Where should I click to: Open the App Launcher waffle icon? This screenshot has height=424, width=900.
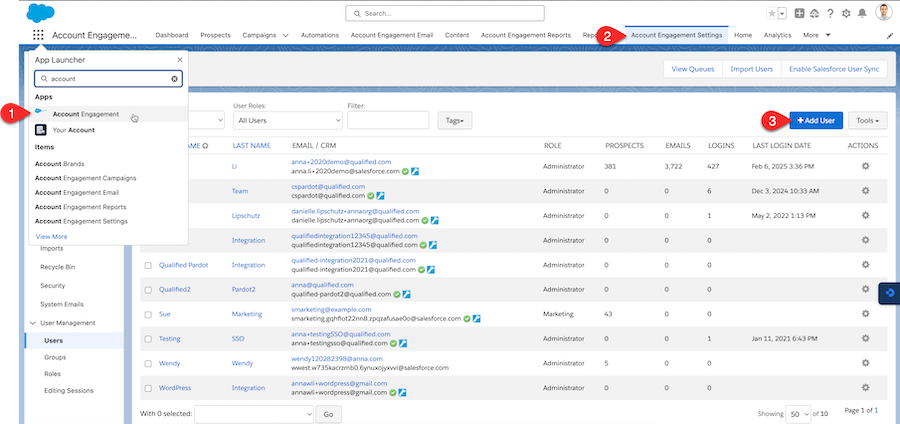pos(38,35)
